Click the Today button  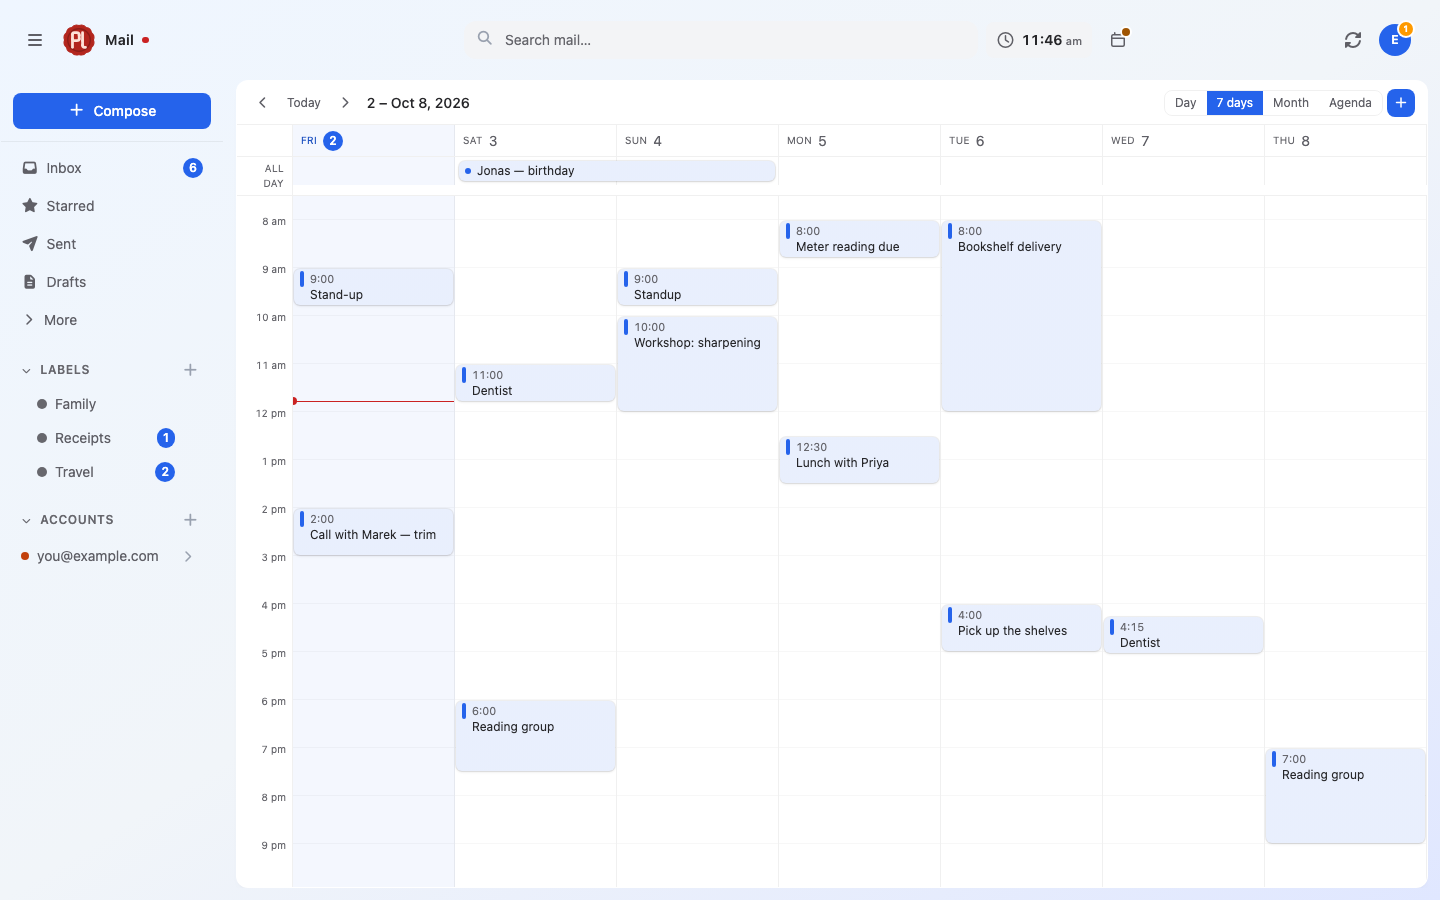click(304, 103)
